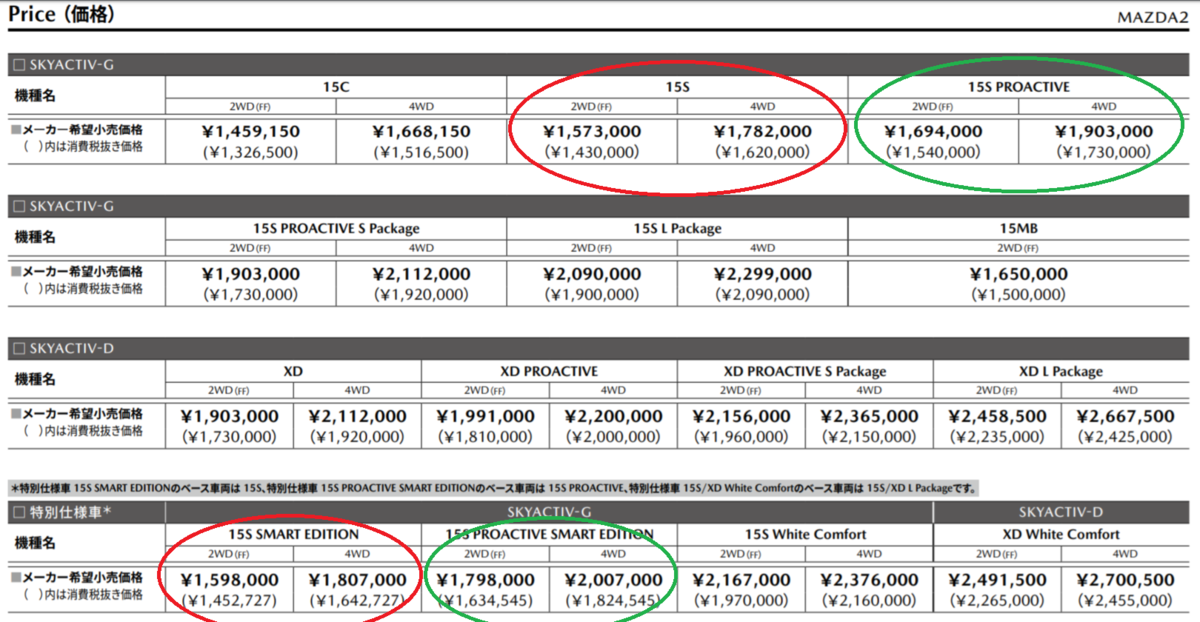This screenshot has height=622, width=1200.
Task: Click the tax-excluded price (¥2,000,000)
Action: 613,437
